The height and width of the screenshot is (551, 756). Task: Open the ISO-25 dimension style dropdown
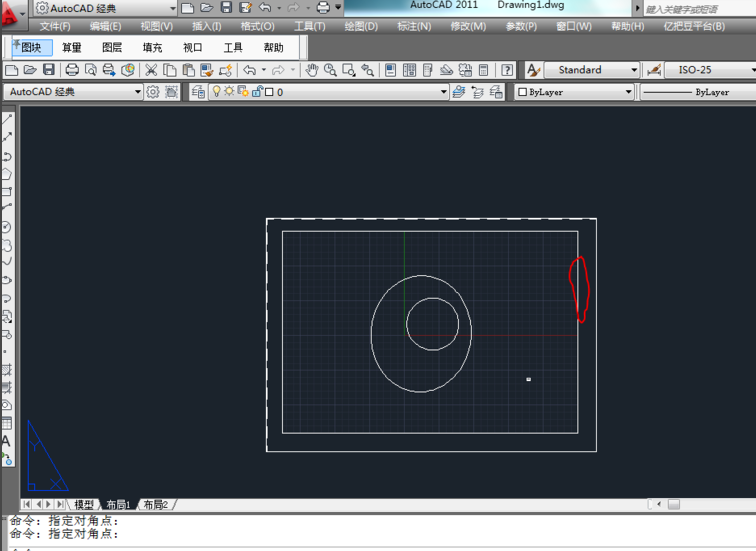click(x=753, y=70)
